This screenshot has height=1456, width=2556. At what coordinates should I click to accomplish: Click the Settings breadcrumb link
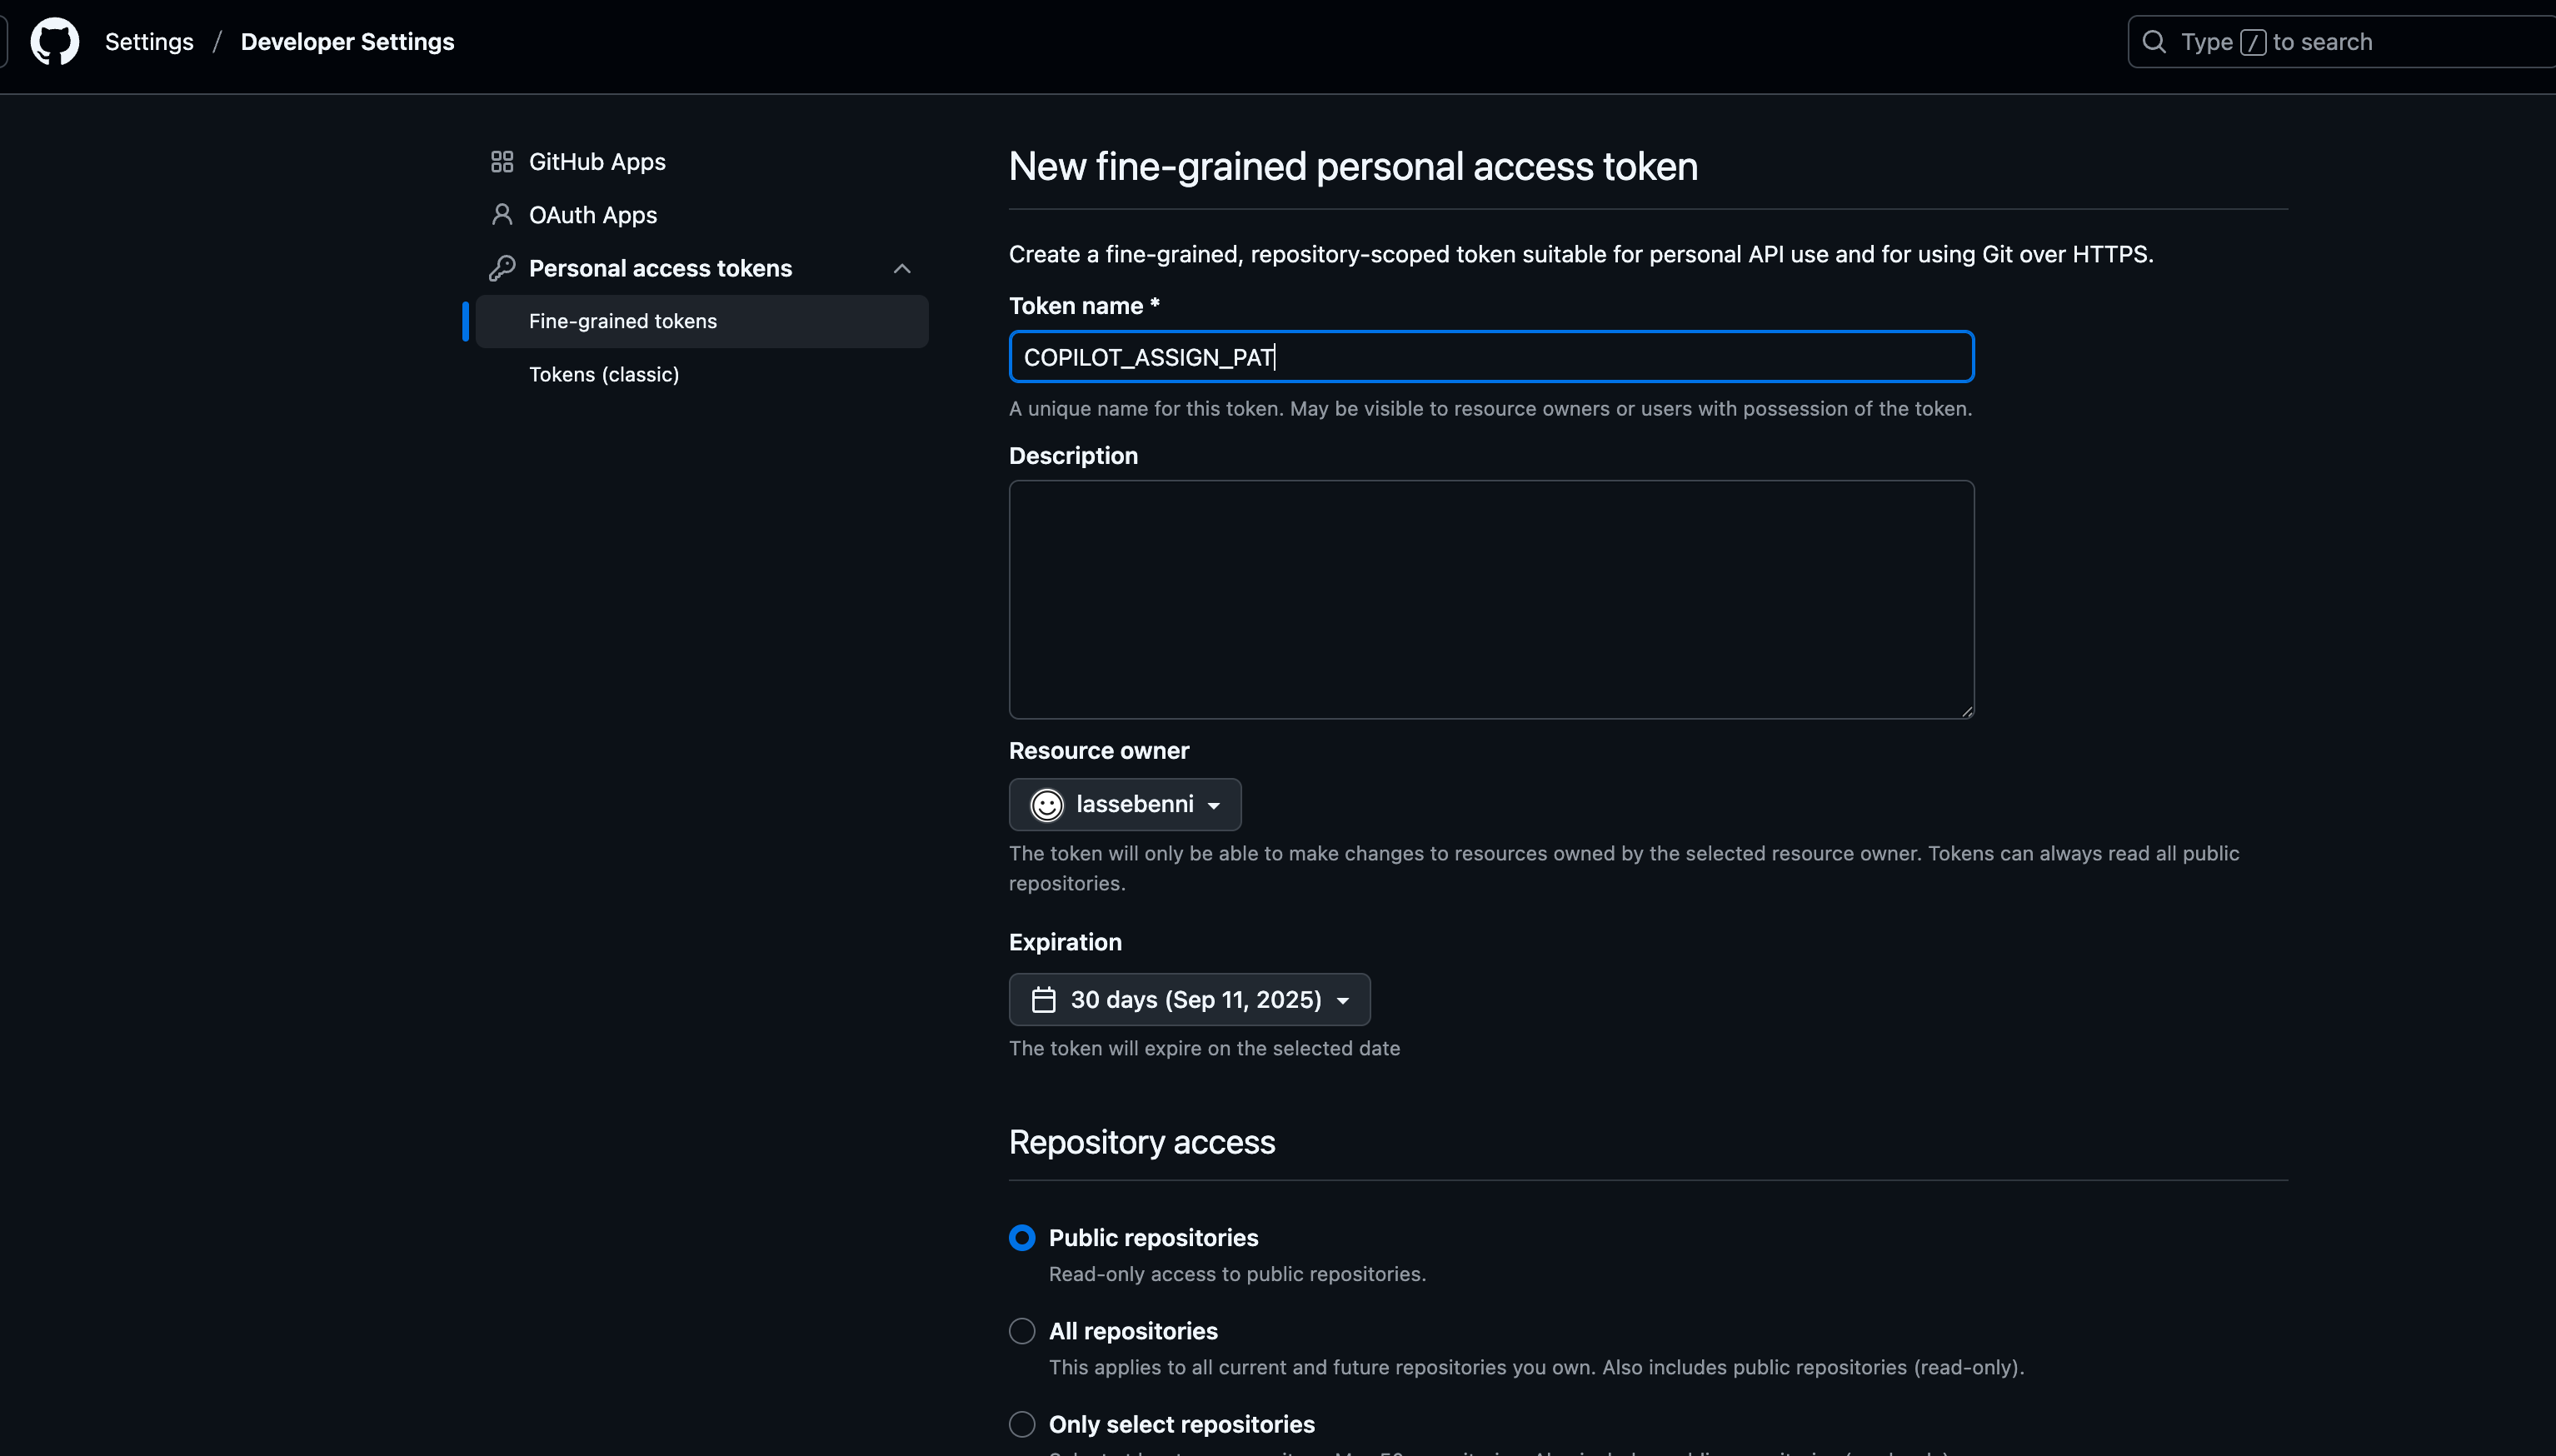[149, 42]
